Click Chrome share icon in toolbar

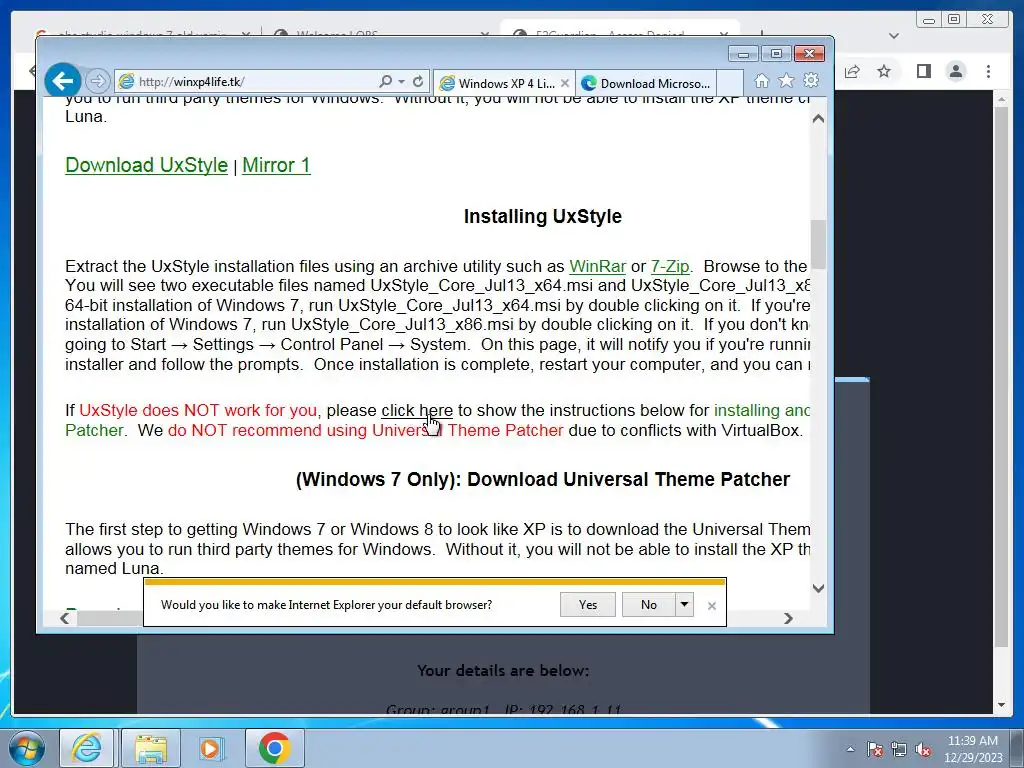852,71
